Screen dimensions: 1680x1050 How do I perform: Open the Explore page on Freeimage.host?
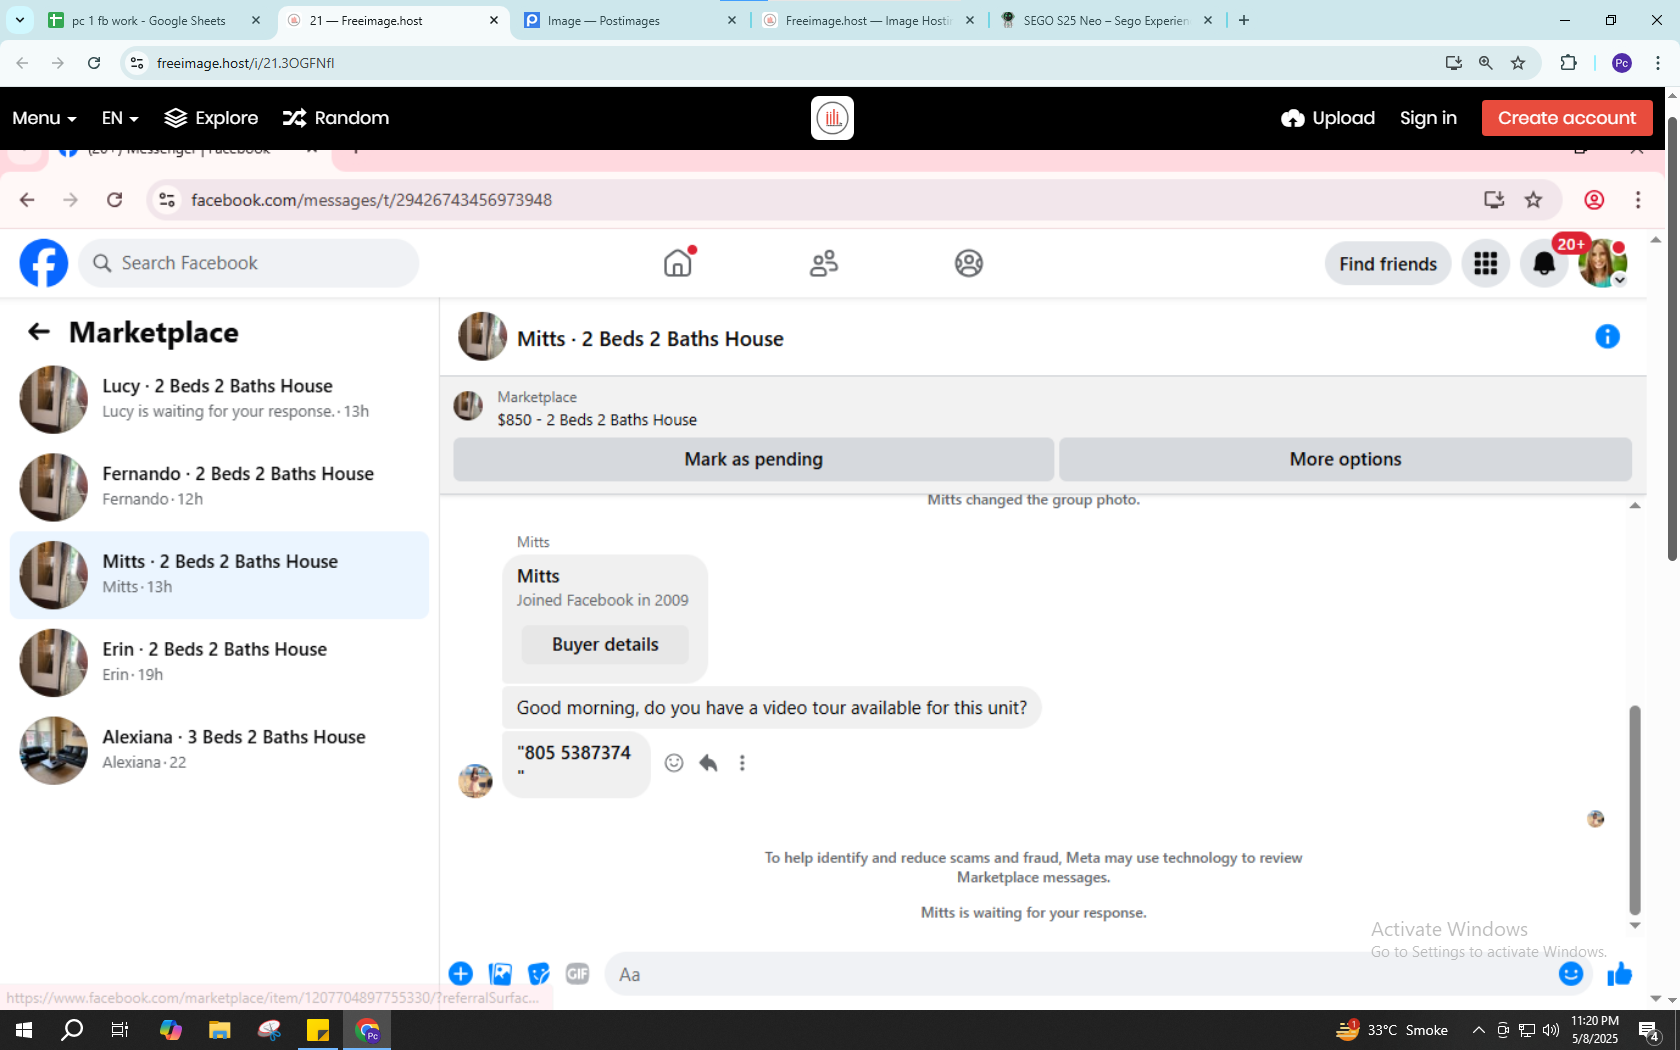click(211, 118)
